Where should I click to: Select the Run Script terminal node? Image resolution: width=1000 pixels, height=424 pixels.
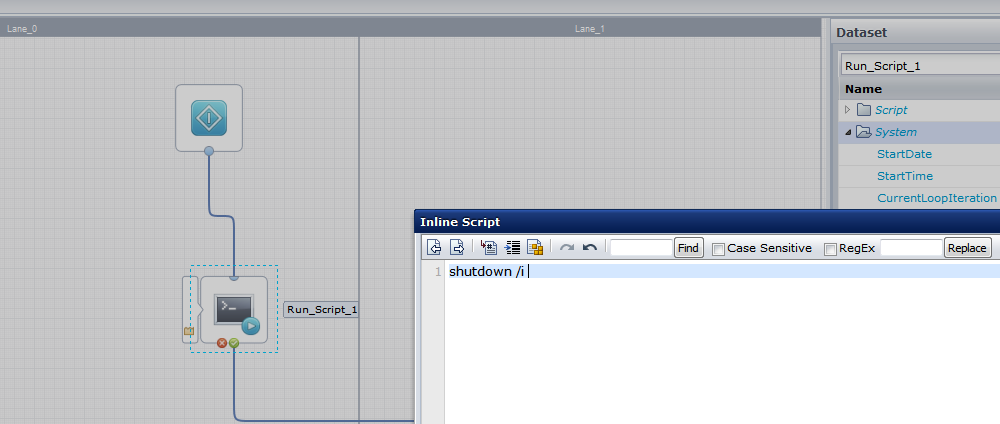tap(233, 309)
